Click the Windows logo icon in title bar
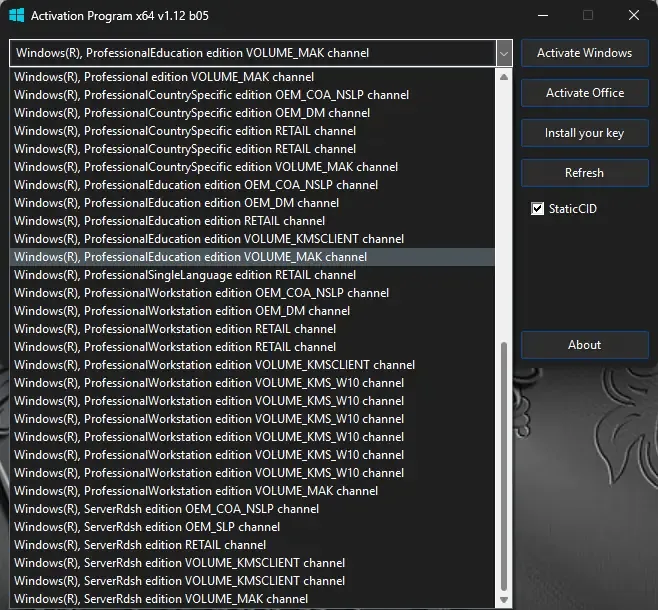 click(17, 16)
